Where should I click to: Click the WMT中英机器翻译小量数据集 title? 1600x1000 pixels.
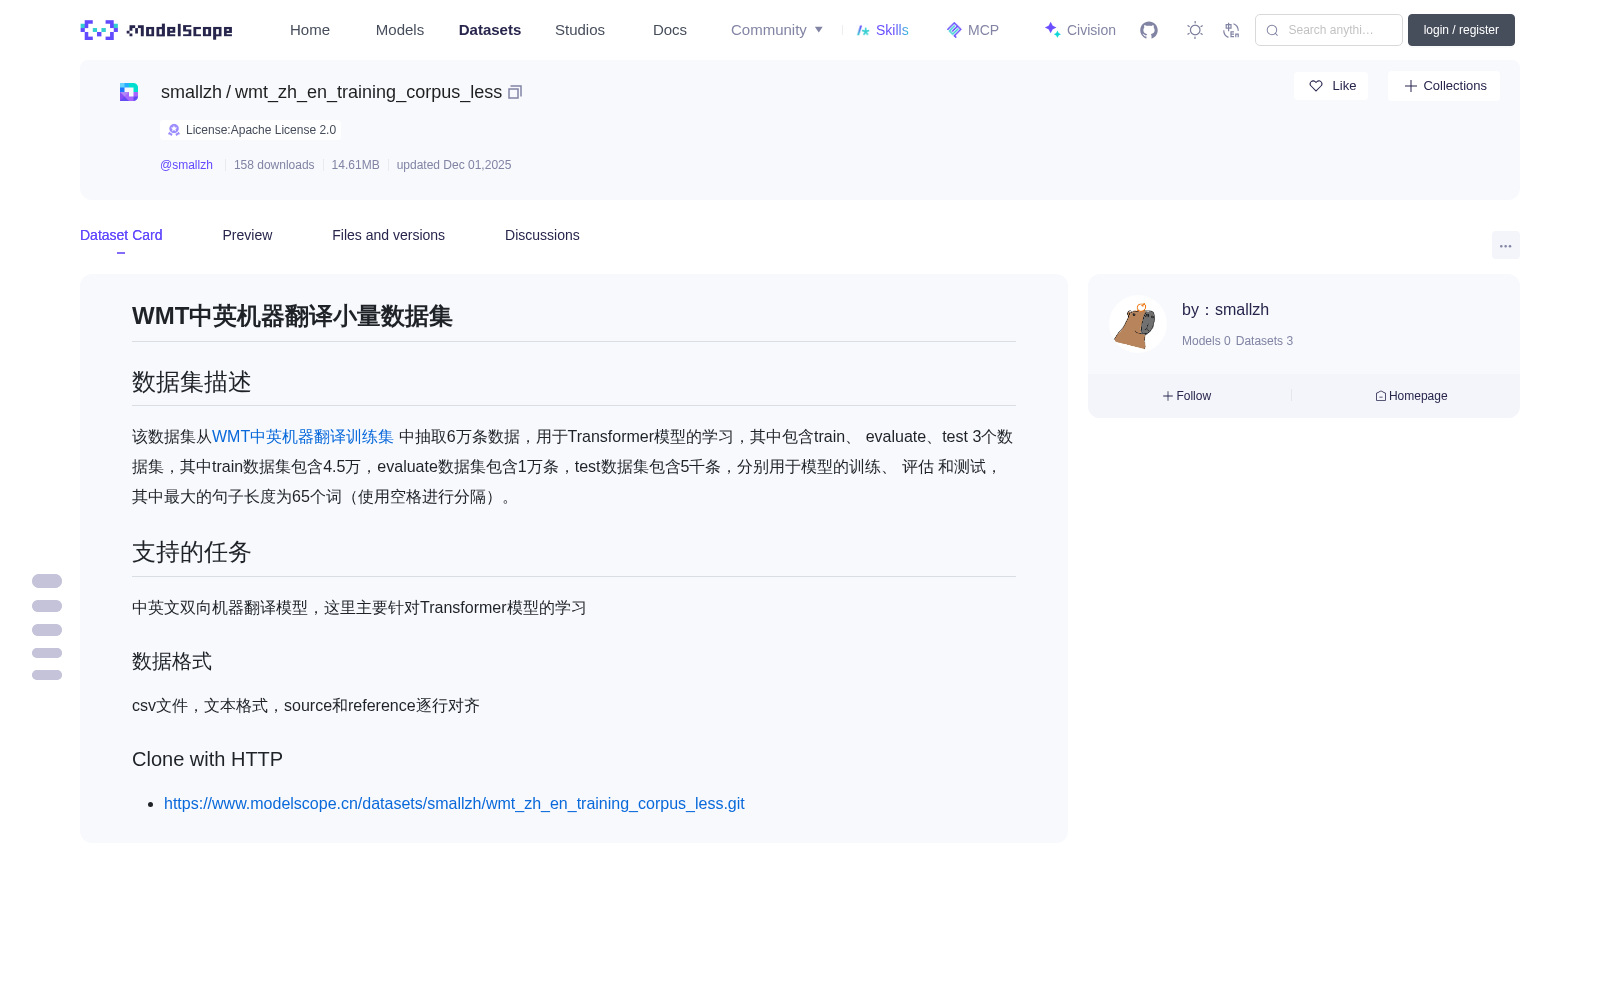tap(292, 316)
